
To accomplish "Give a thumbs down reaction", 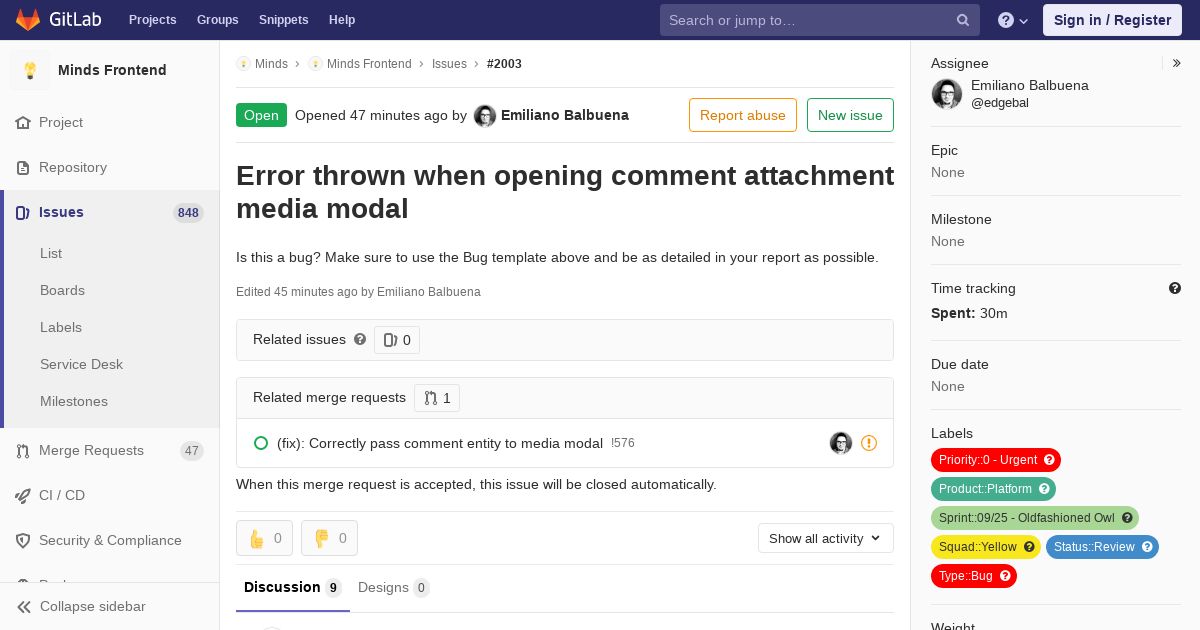I will [329, 538].
